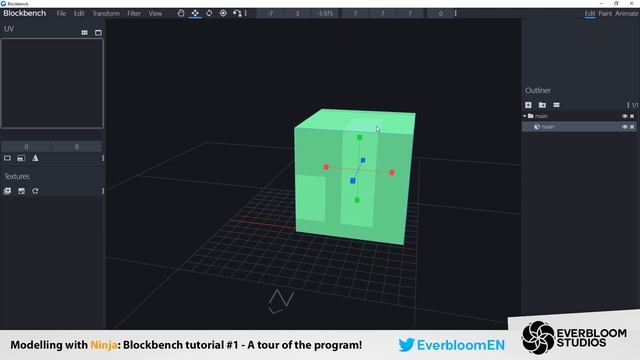The image size is (640, 360).
Task: Open the Filter menu
Action: 133,13
